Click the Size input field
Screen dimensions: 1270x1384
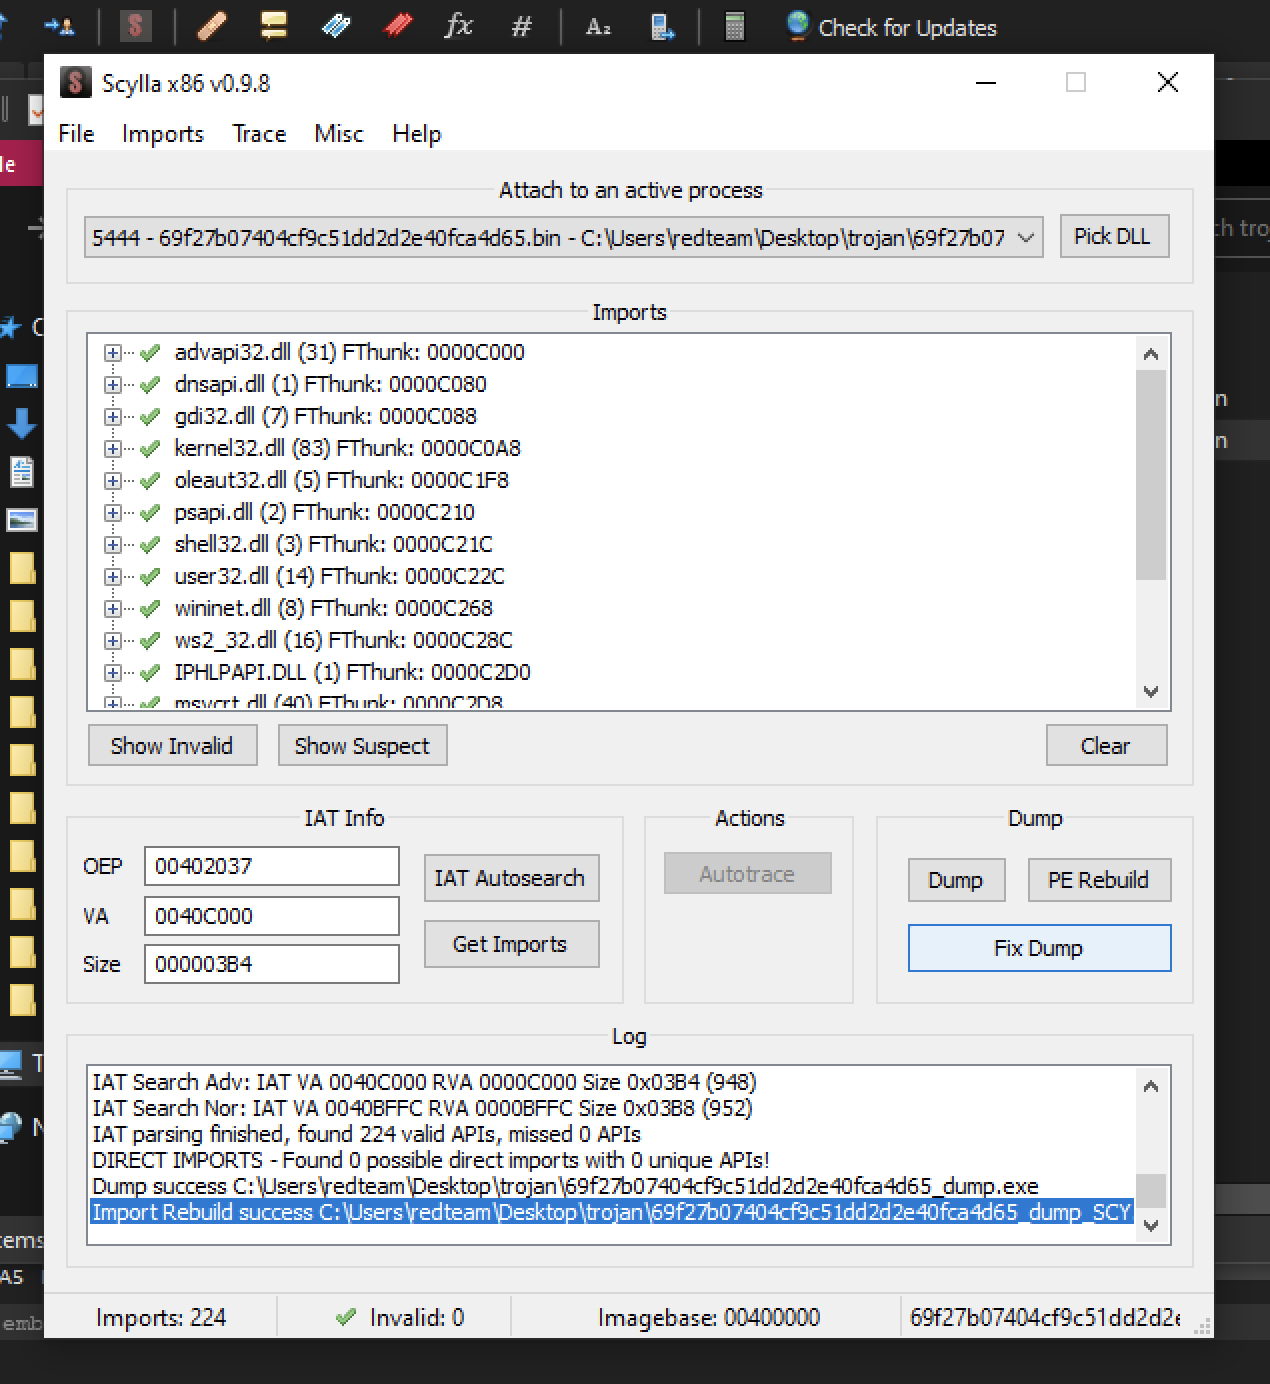[x=272, y=964]
